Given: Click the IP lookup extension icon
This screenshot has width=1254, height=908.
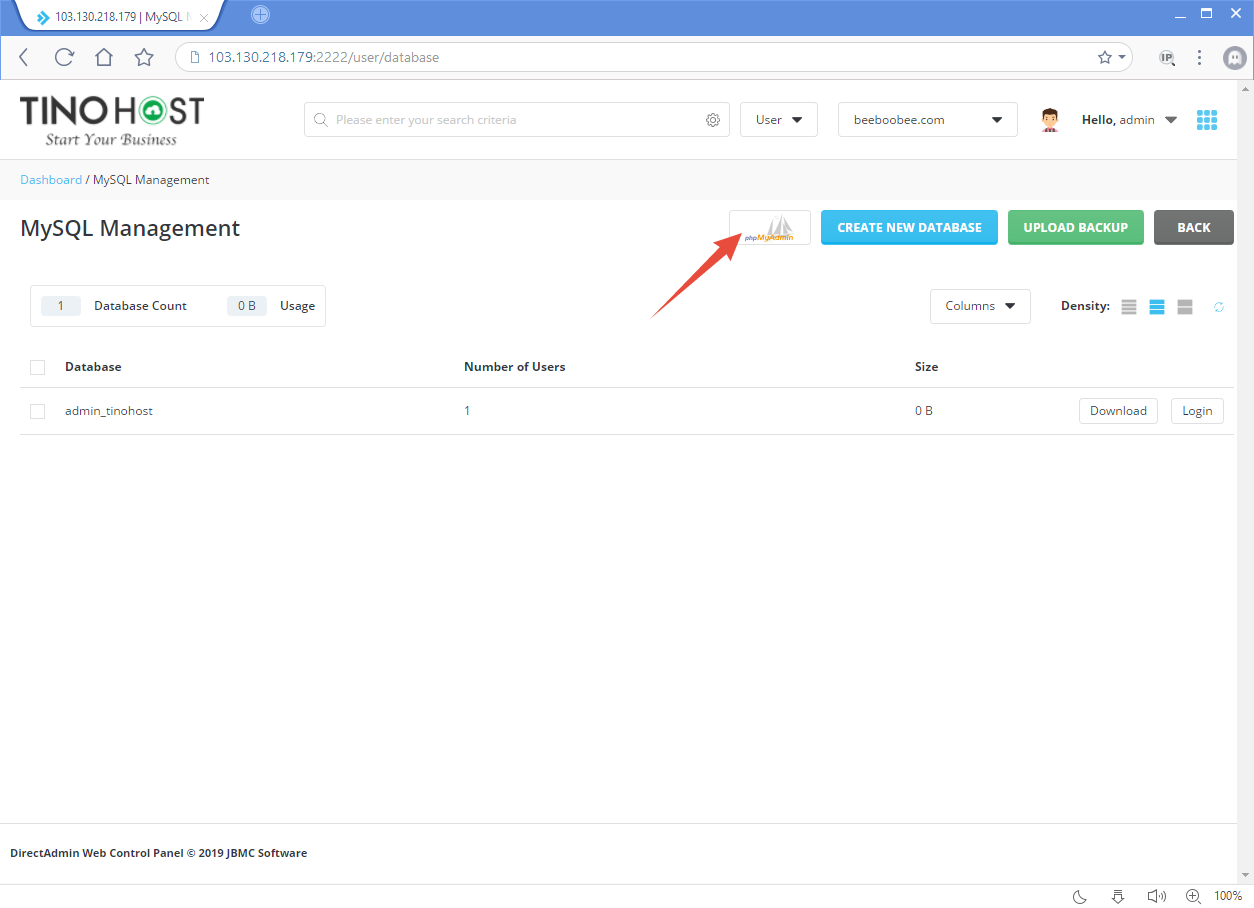Looking at the screenshot, I should click(x=1167, y=57).
